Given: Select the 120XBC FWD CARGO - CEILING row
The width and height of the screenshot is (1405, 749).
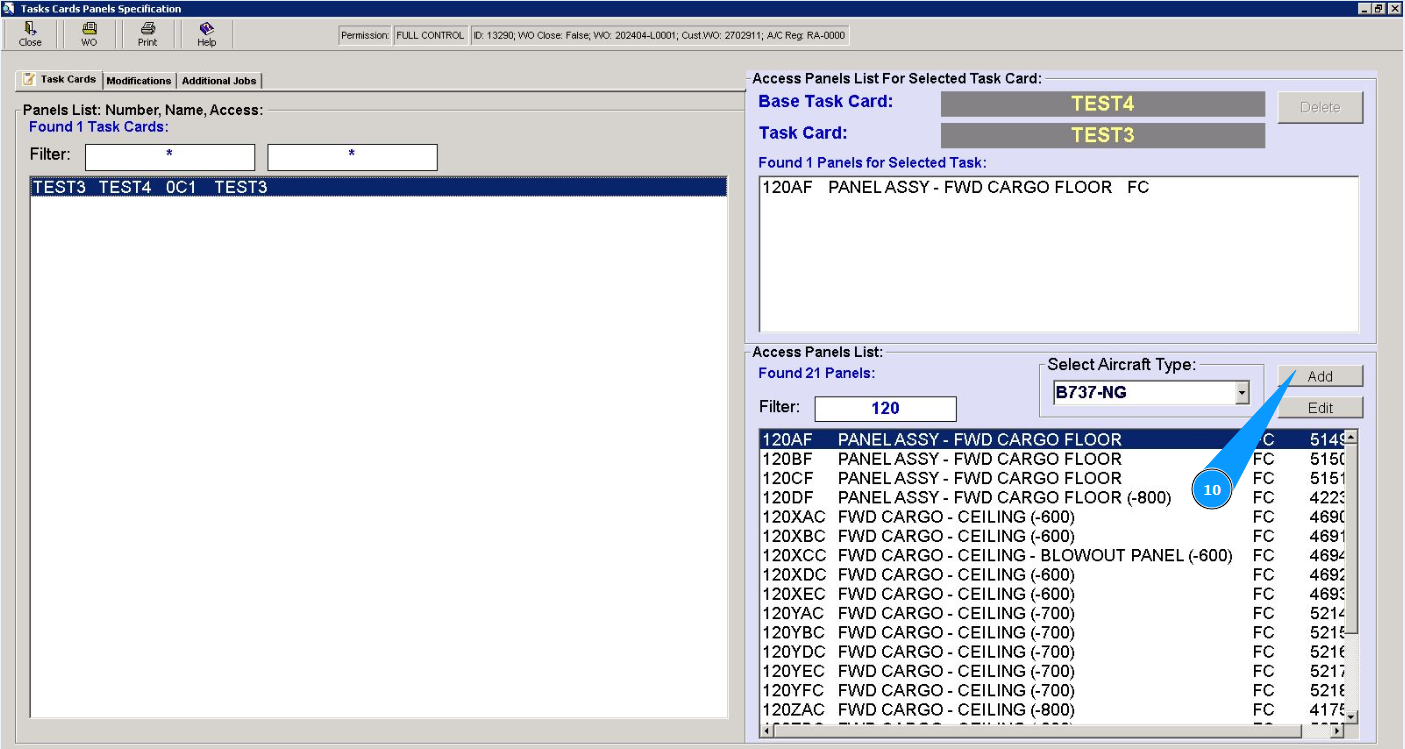Looking at the screenshot, I should click(1050, 536).
